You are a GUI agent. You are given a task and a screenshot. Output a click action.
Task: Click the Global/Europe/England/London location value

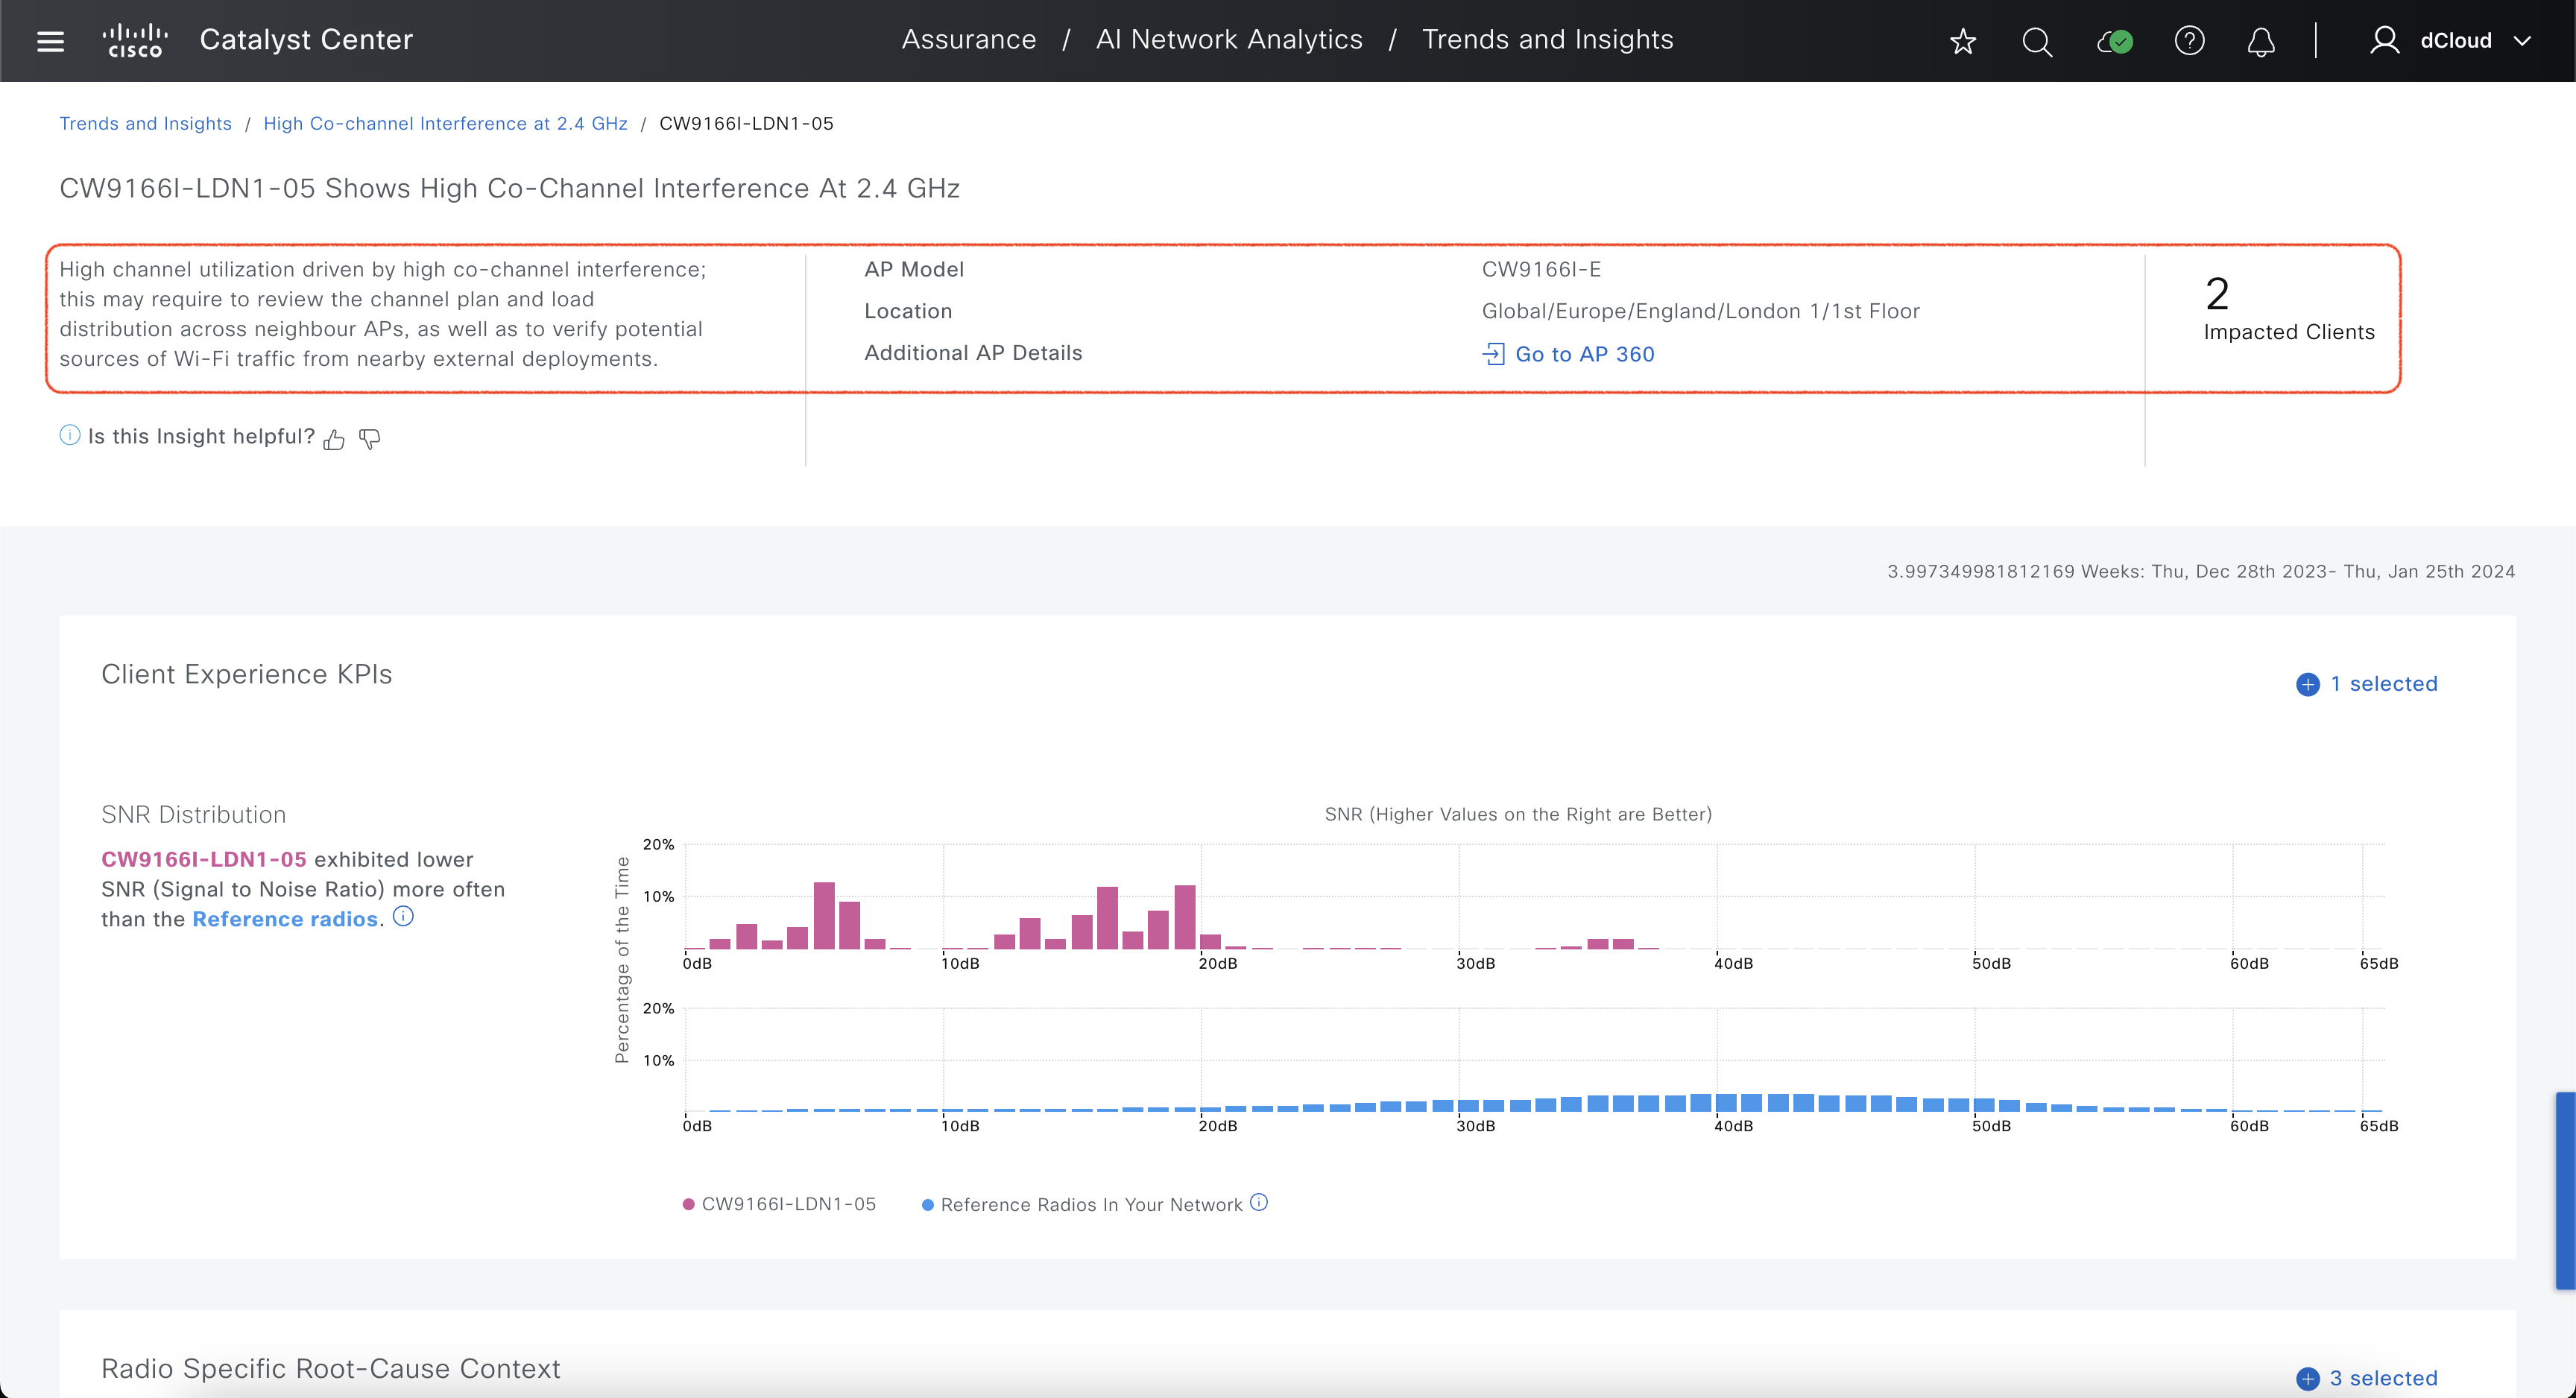[1700, 311]
